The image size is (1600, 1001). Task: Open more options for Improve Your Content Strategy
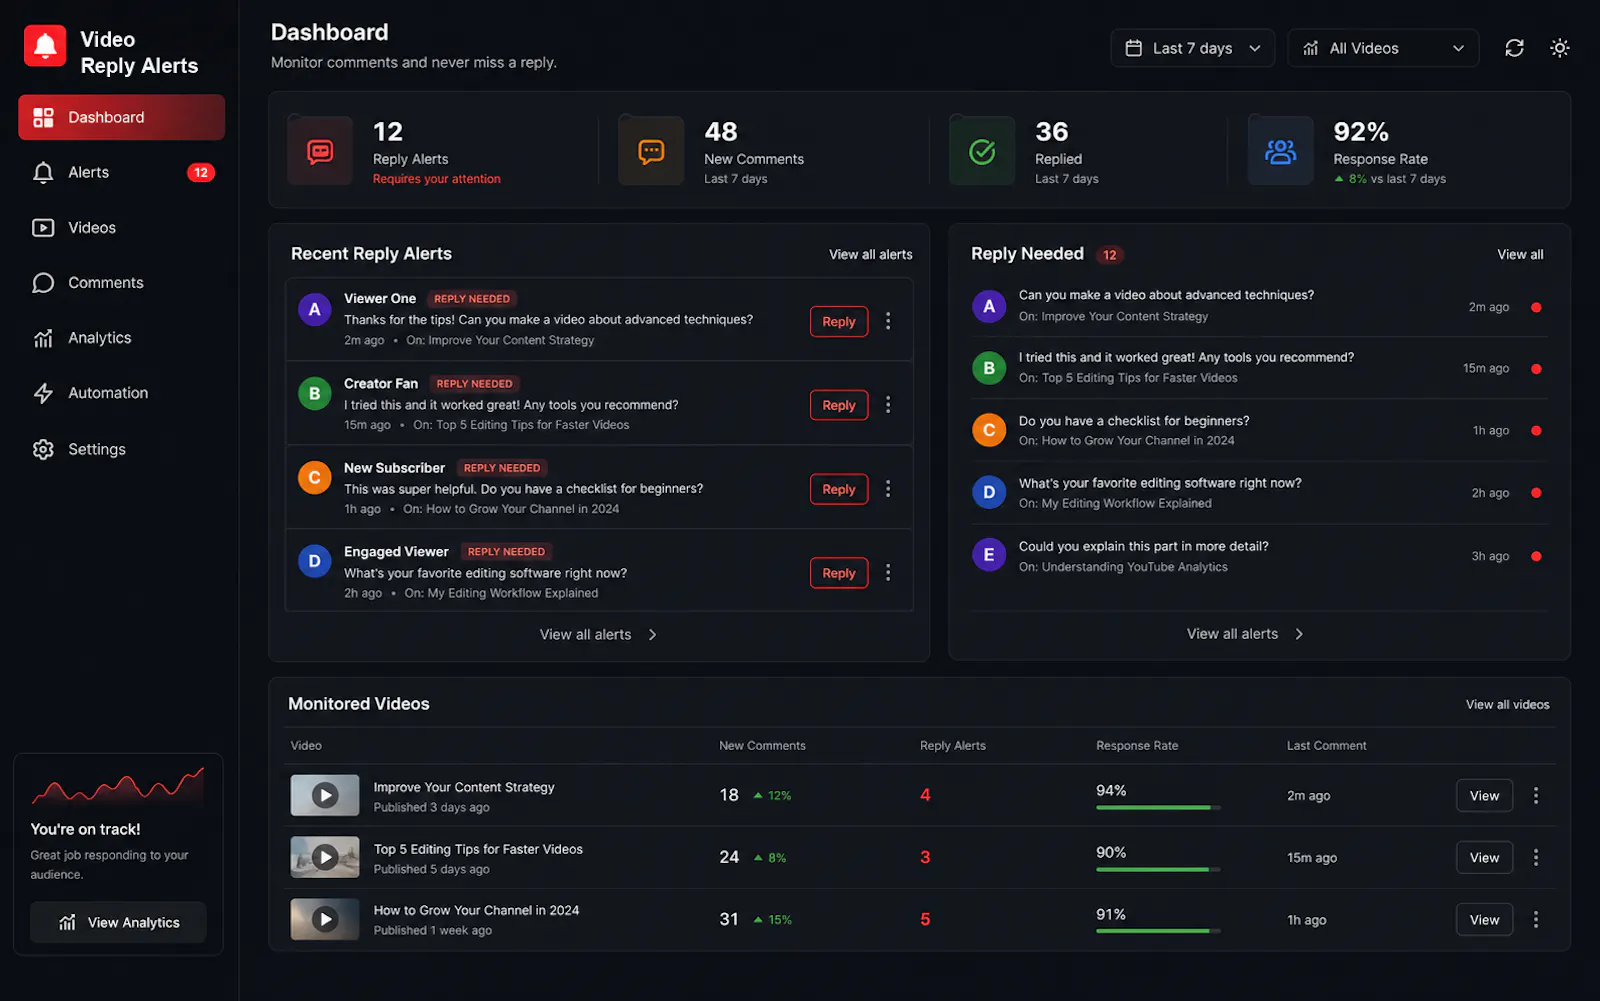tap(1536, 795)
